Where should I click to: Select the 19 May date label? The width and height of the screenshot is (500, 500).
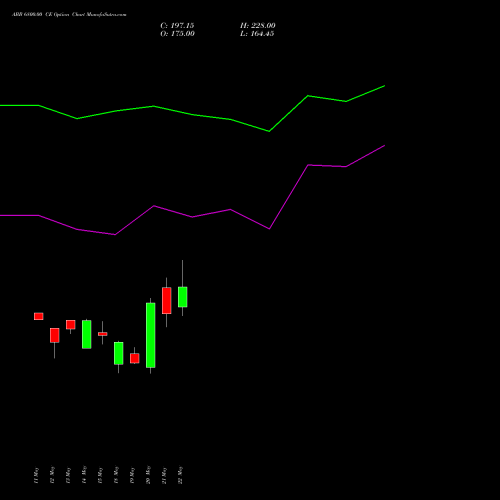[132, 475]
